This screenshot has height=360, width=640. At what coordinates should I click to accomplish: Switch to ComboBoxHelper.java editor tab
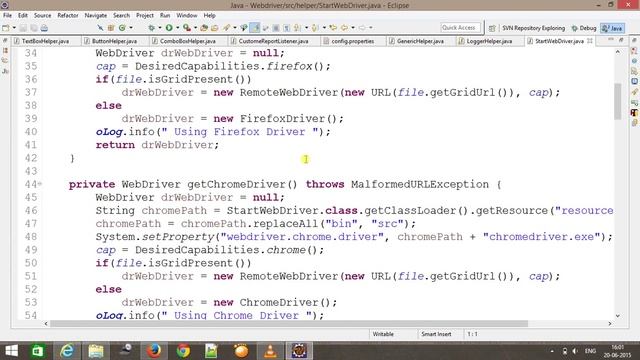[187, 41]
